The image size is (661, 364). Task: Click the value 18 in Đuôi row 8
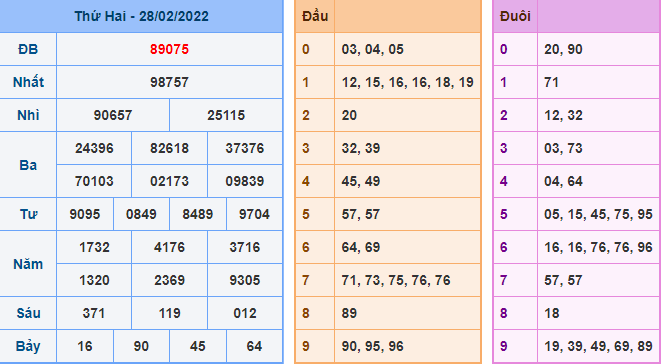[x=551, y=313]
